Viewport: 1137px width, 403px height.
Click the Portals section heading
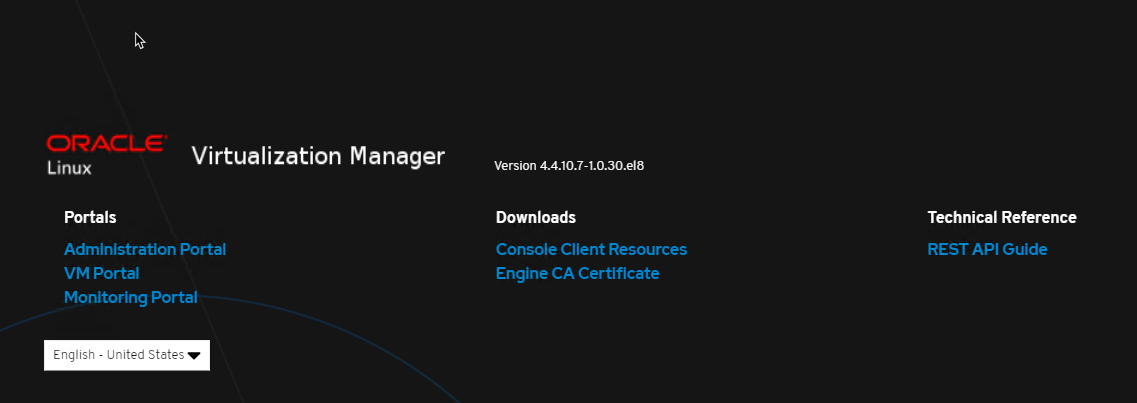coord(90,217)
